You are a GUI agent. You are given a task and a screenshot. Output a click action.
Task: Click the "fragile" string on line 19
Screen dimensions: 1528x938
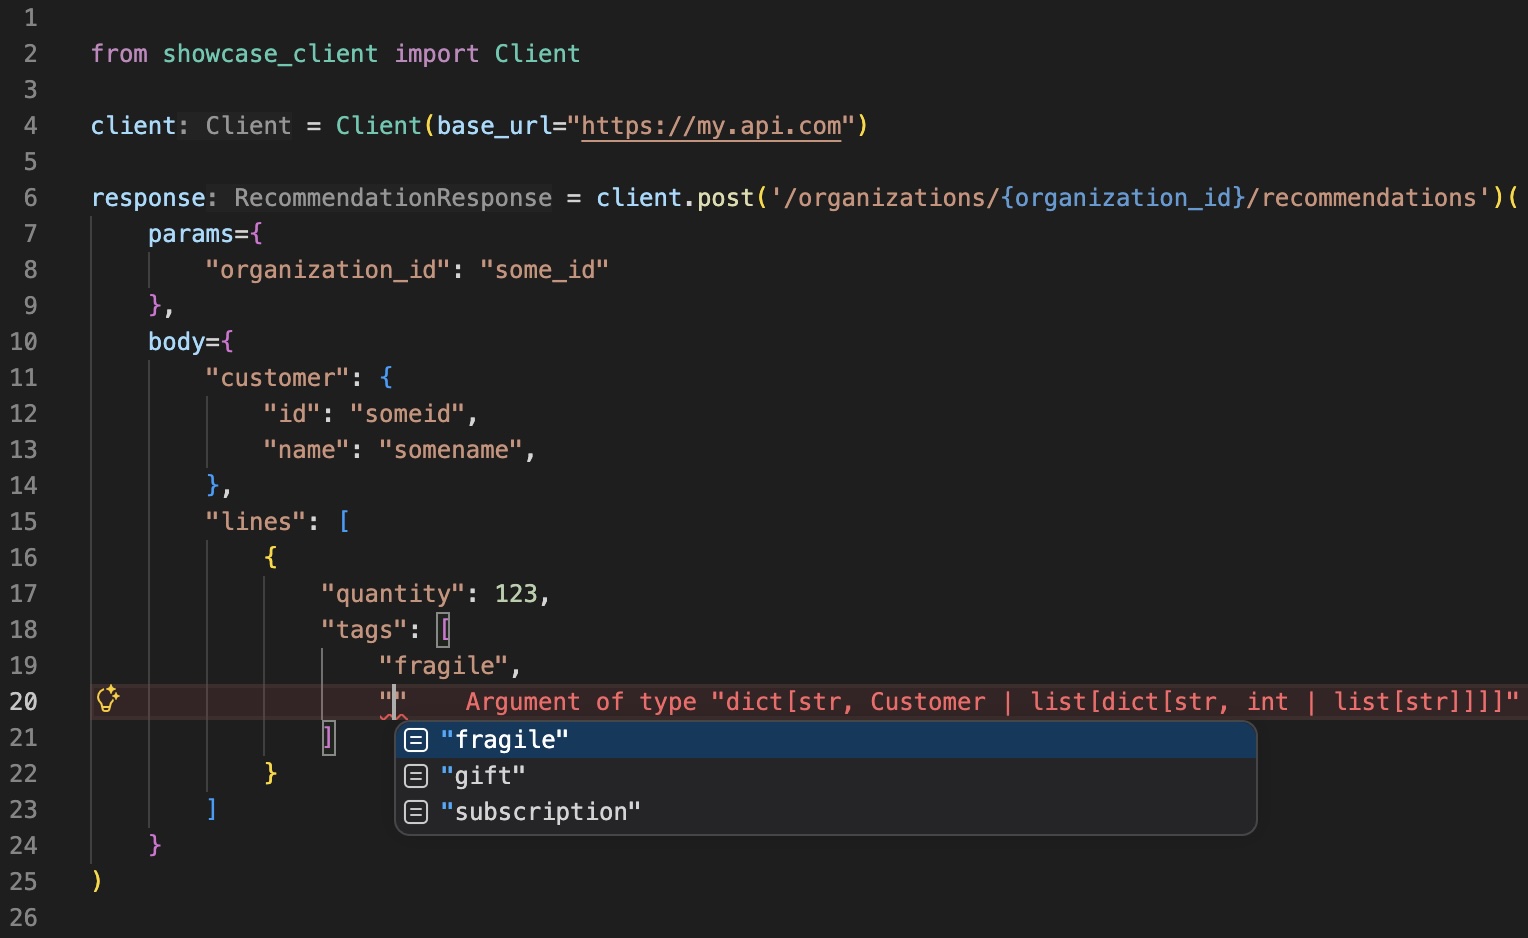444,666
